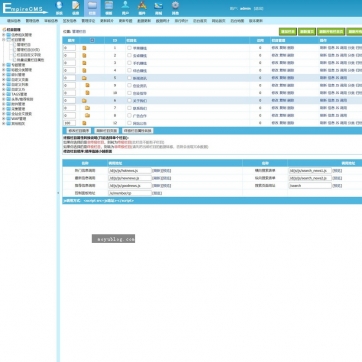Open 管理栏目(分页) in the sidebar tree
The image size is (362, 362).
tap(28, 49)
